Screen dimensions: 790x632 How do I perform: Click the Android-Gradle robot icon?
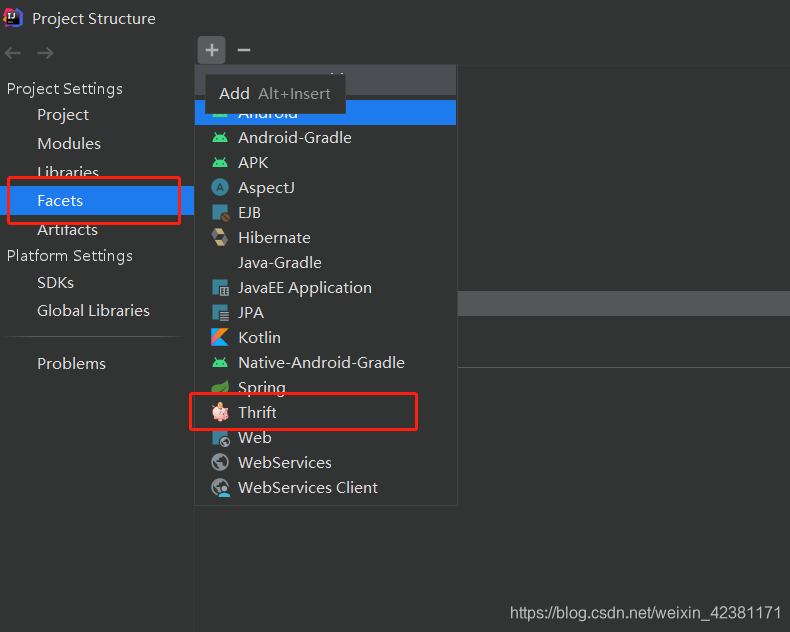[x=220, y=138]
